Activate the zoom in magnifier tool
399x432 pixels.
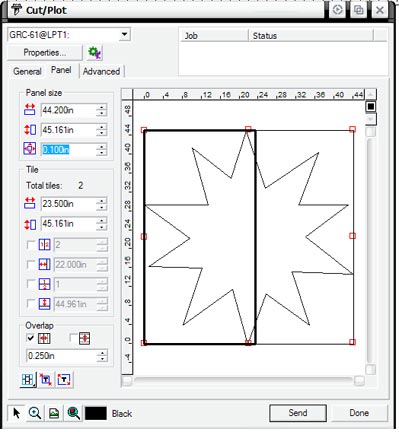[x=35, y=413]
